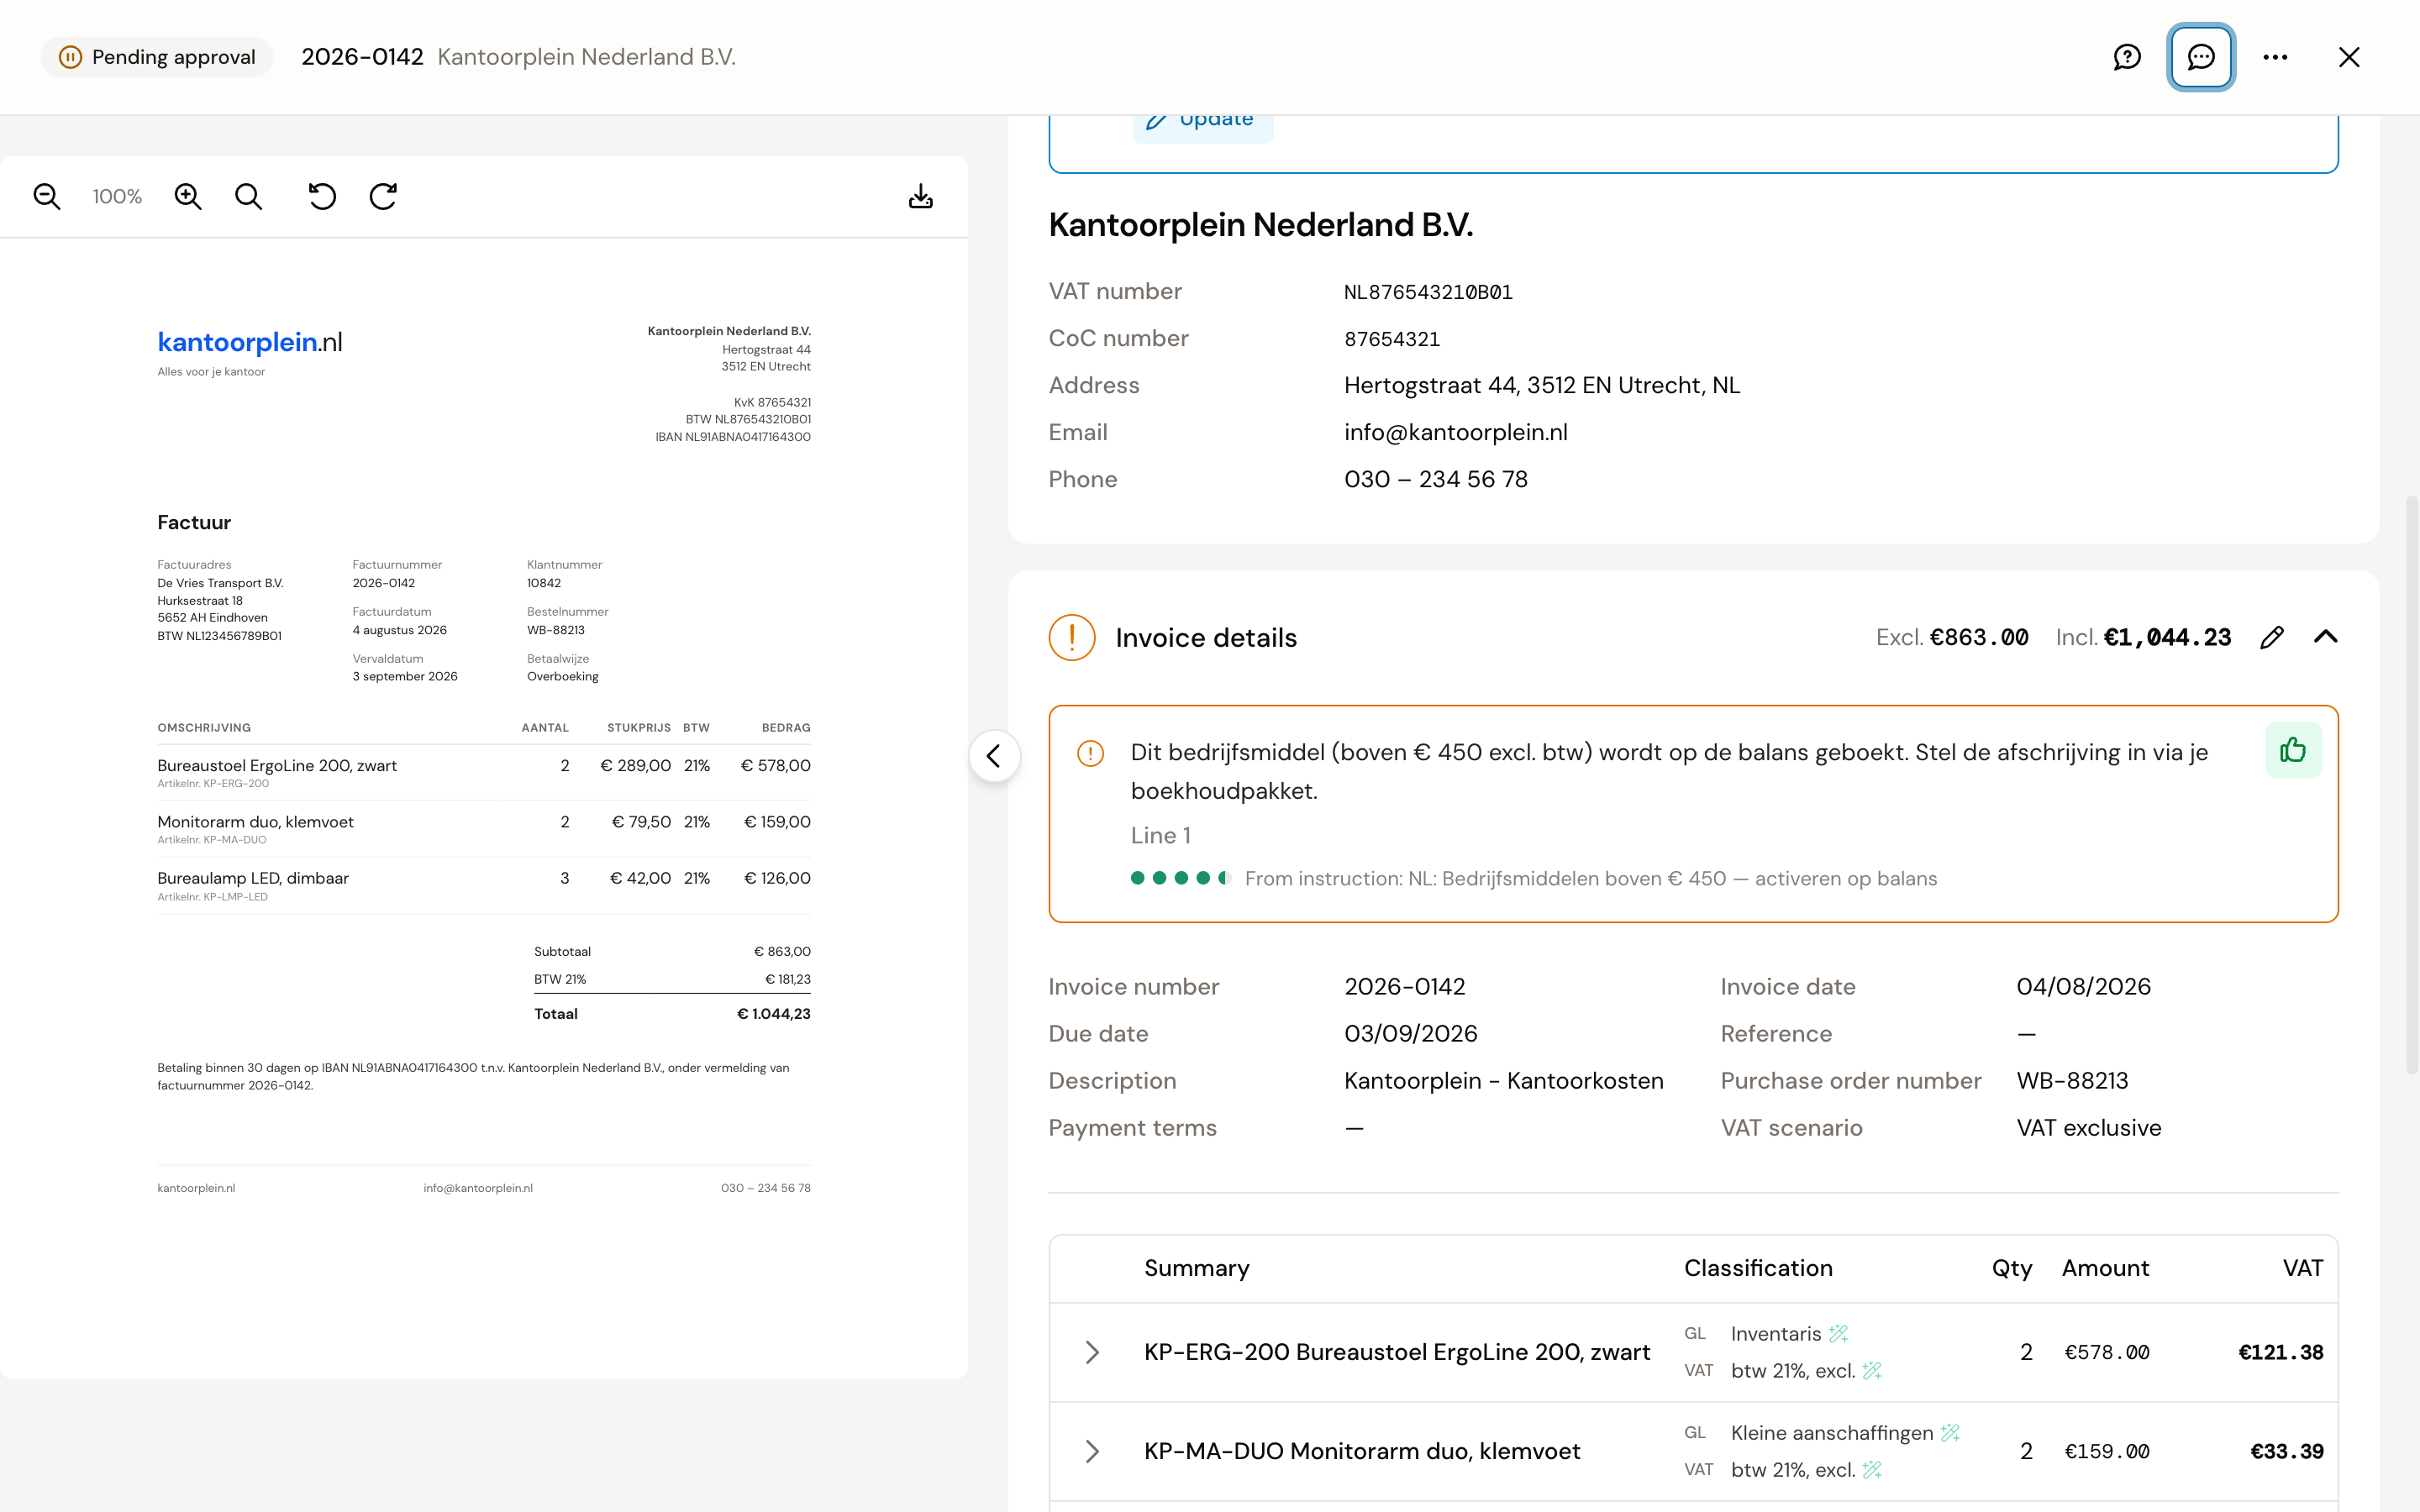
Task: Rotate the document clockwise
Action: coord(383,196)
